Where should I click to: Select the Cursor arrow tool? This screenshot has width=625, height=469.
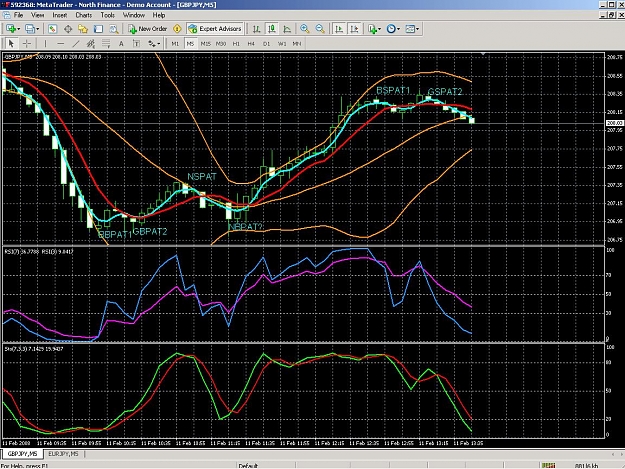click(x=11, y=43)
